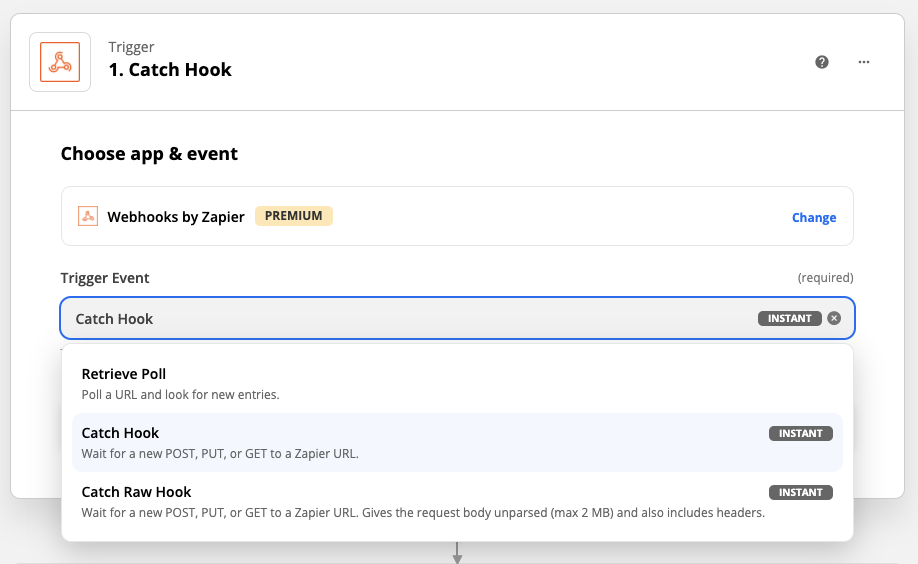918x564 pixels.
Task: Click the PREMIUM badge next to Webhooks
Action: pyautogui.click(x=293, y=216)
